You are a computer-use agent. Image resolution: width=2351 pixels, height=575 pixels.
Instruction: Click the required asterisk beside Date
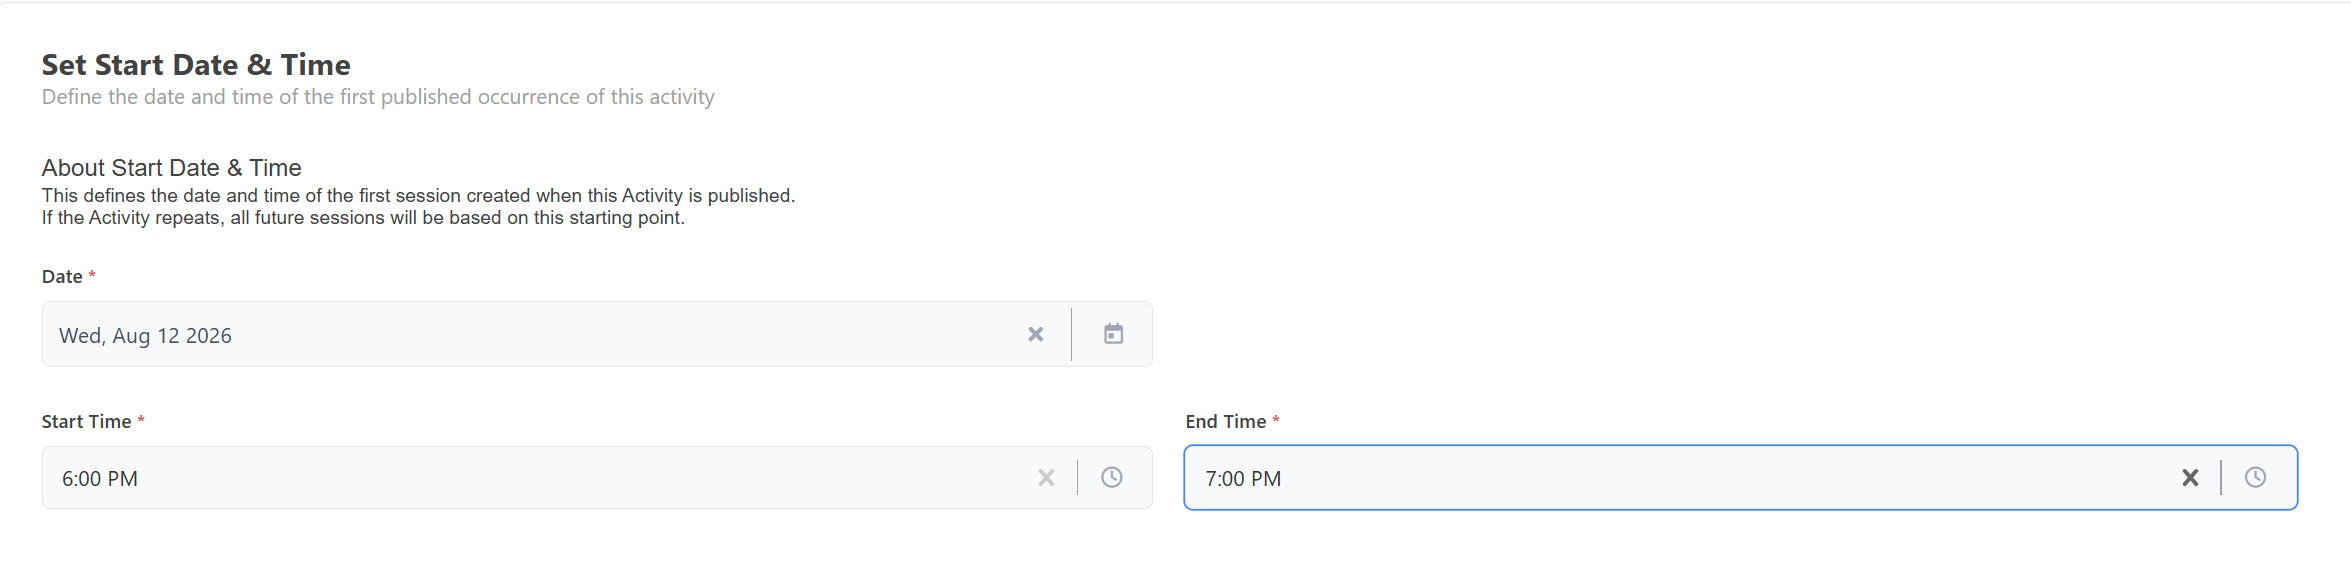click(92, 275)
